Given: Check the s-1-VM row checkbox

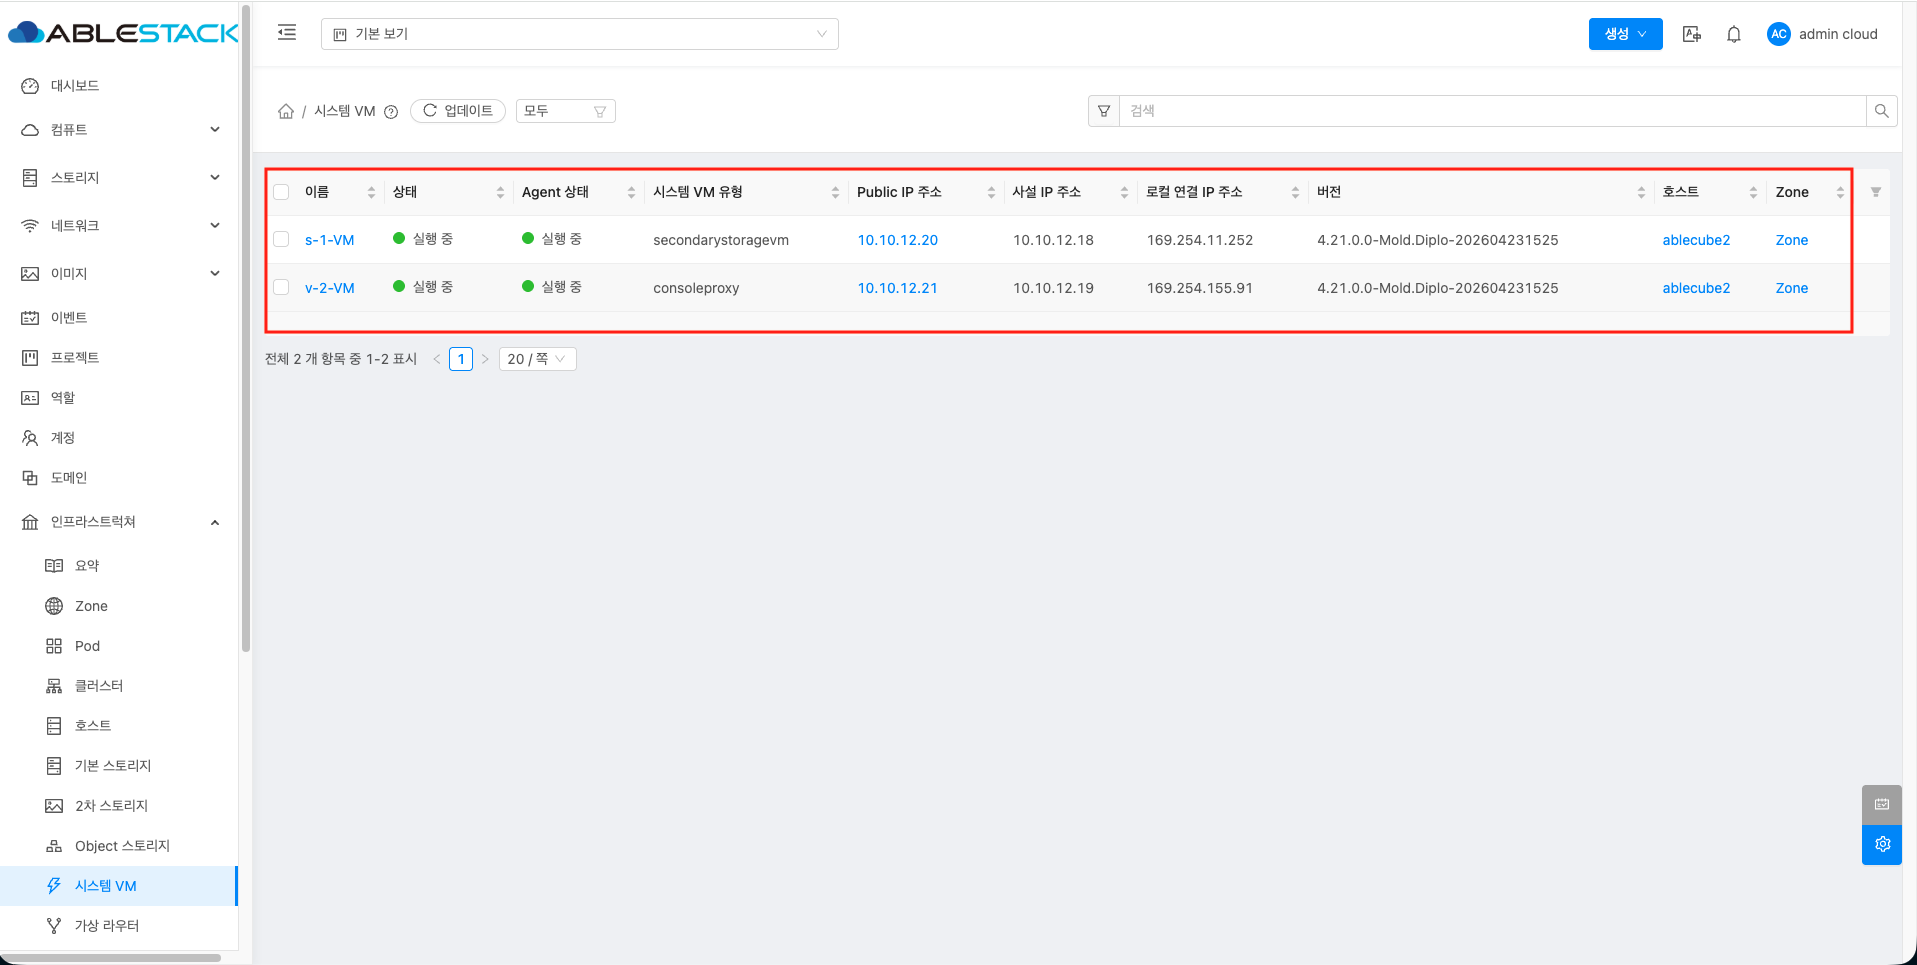Looking at the screenshot, I should click(x=282, y=240).
